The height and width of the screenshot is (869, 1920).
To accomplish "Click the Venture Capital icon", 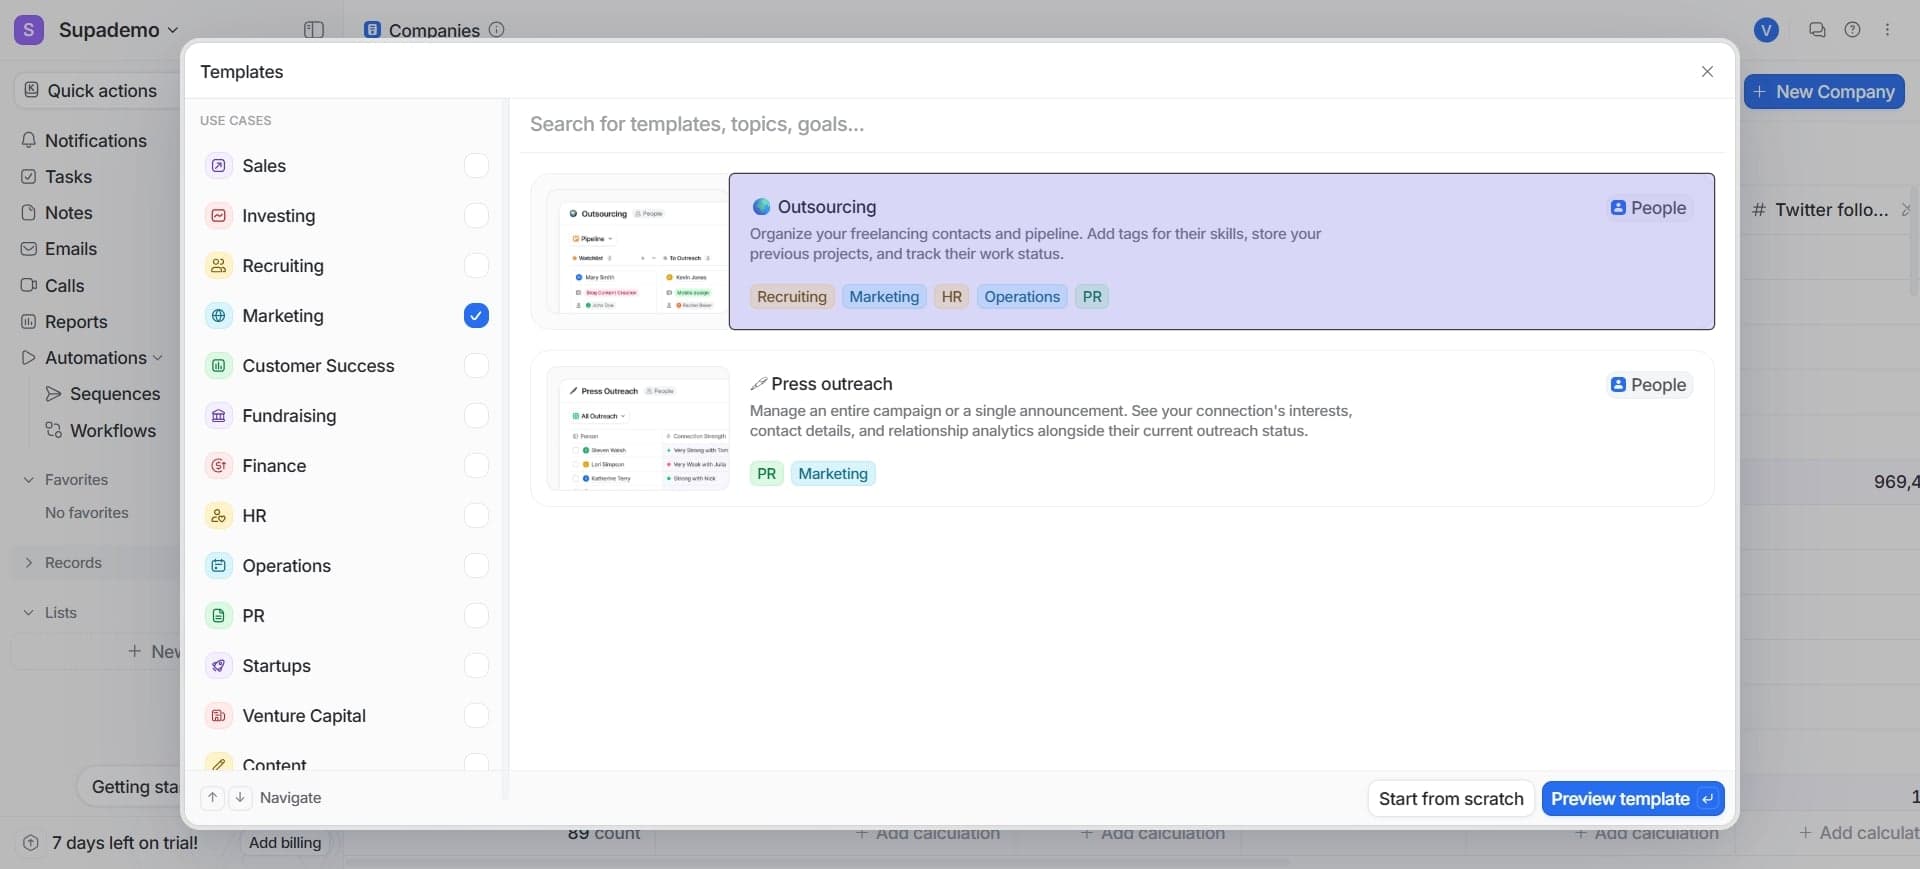I will click(x=218, y=716).
